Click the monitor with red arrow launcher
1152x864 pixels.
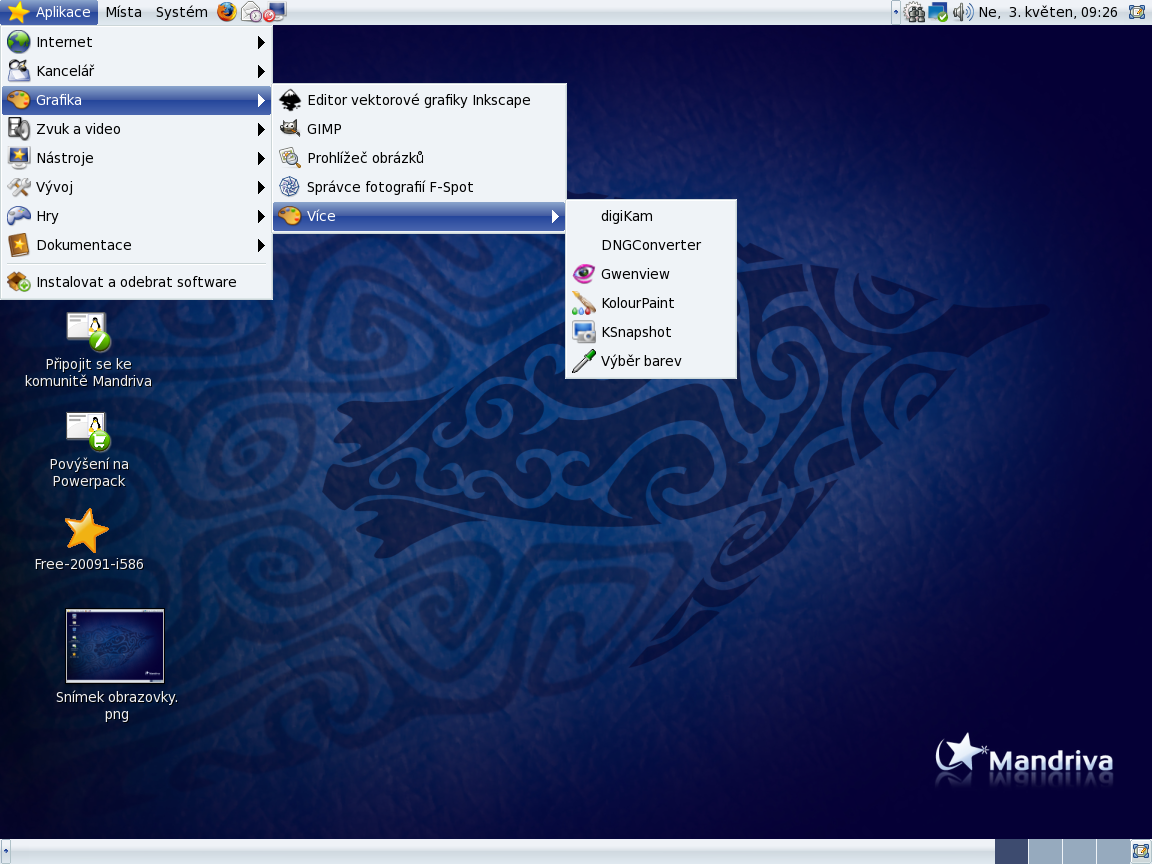275,12
